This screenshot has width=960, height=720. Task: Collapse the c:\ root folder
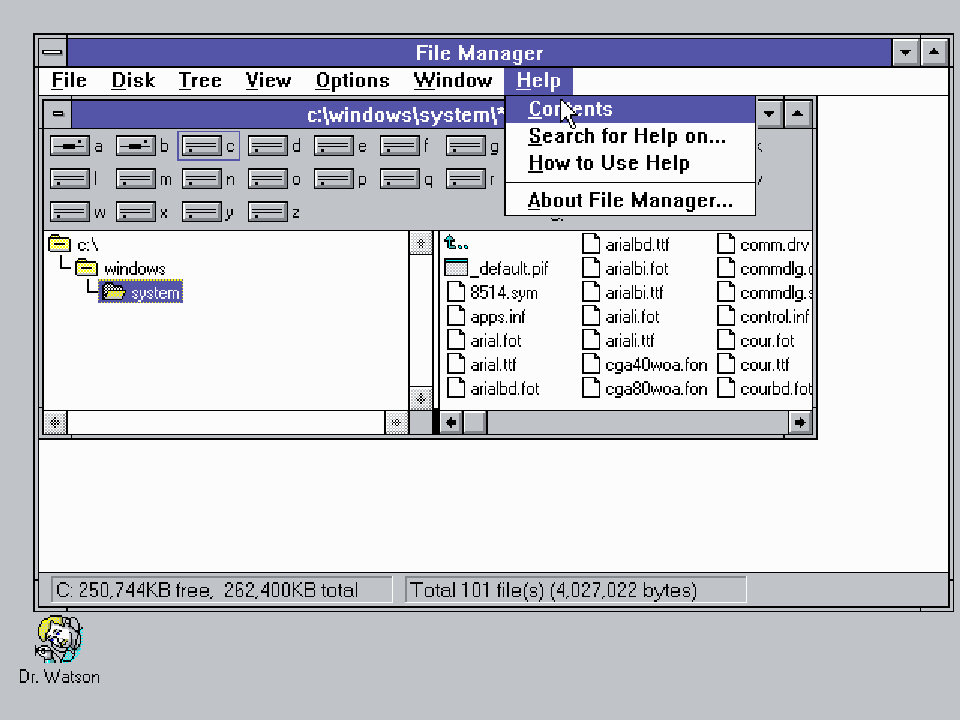point(59,244)
